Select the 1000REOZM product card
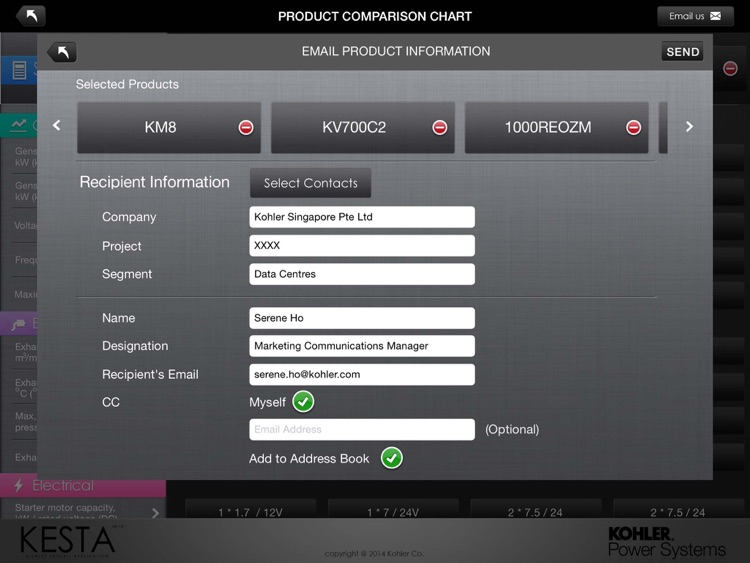This screenshot has height=563, width=750. pos(556,128)
